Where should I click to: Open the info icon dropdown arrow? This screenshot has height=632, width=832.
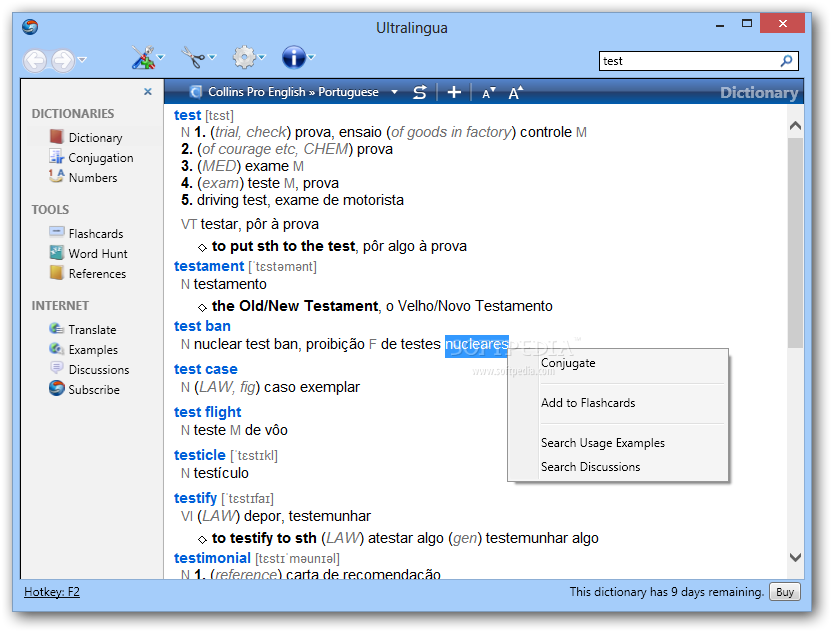pyautogui.click(x=312, y=57)
